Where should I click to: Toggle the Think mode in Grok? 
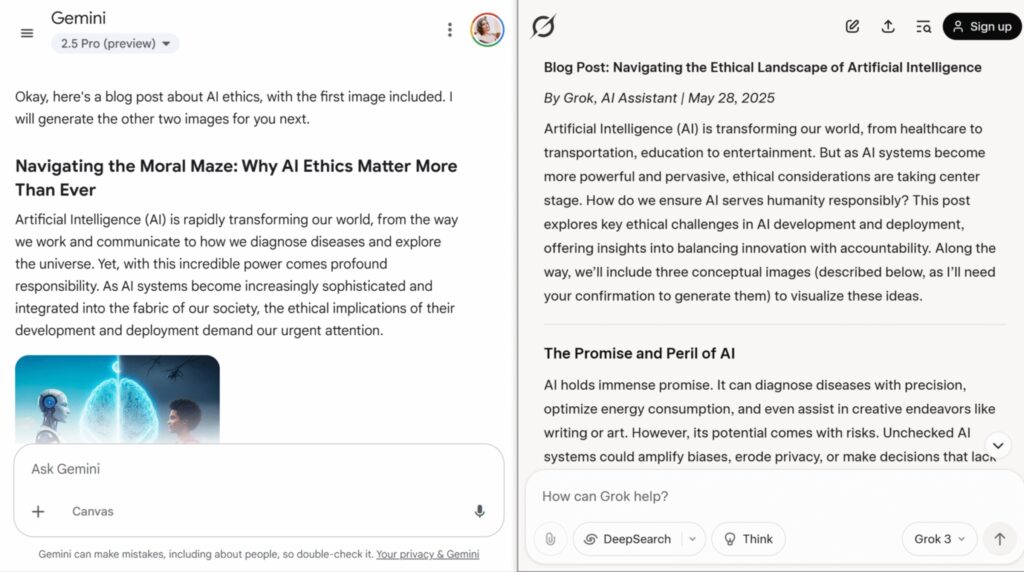[748, 539]
